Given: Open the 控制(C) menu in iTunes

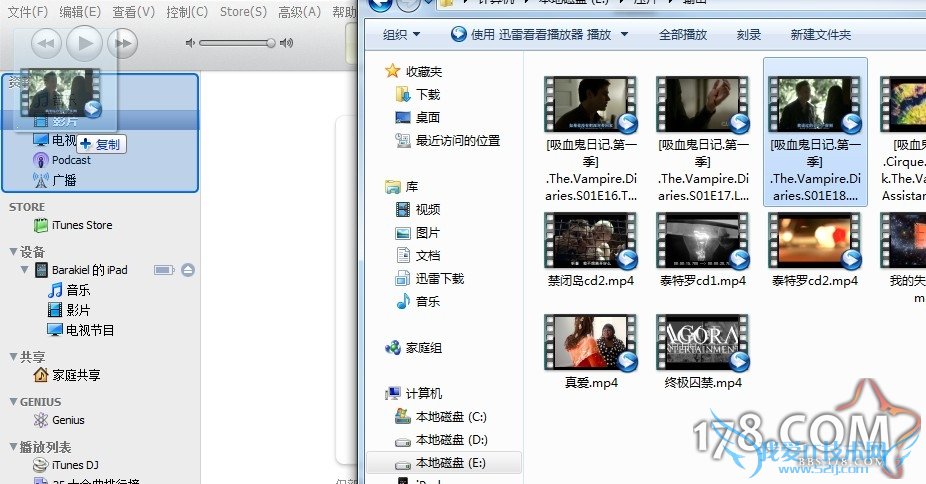Looking at the screenshot, I should click(x=187, y=11).
